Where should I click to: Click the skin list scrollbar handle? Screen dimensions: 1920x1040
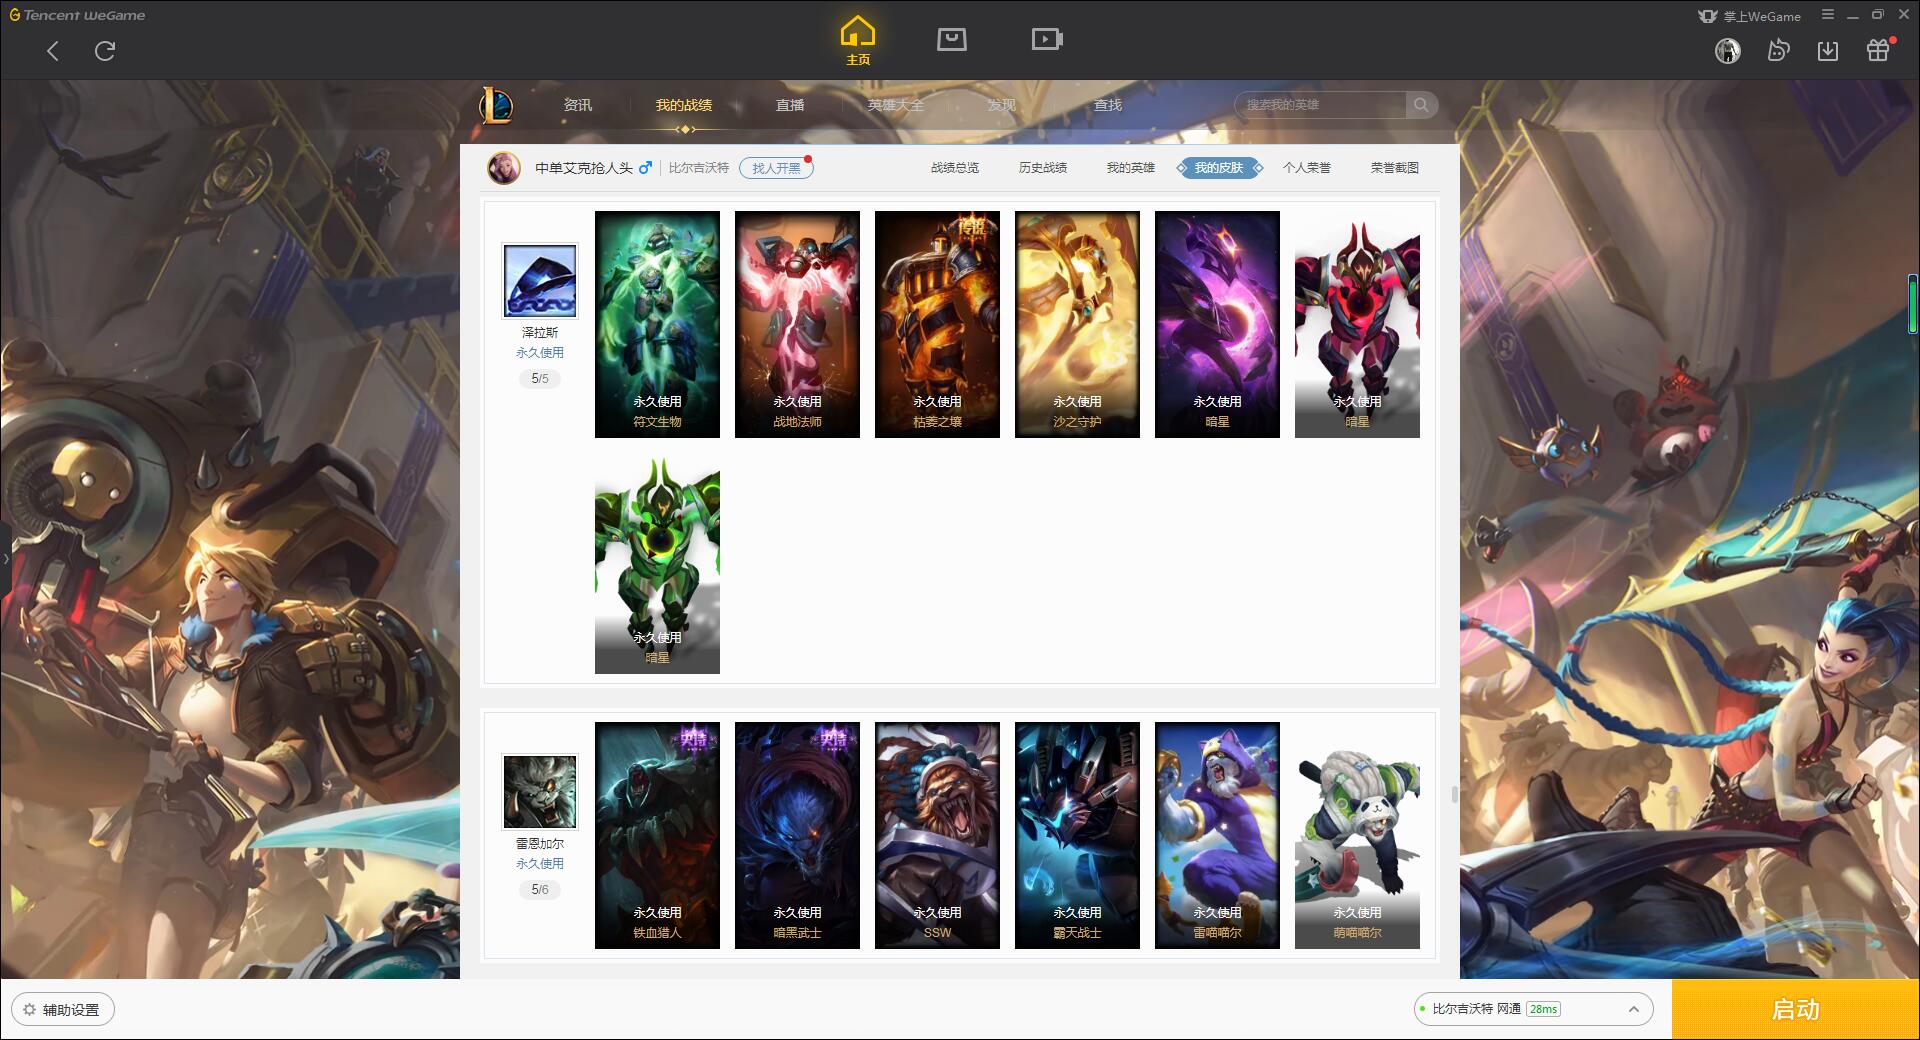pos(1454,795)
